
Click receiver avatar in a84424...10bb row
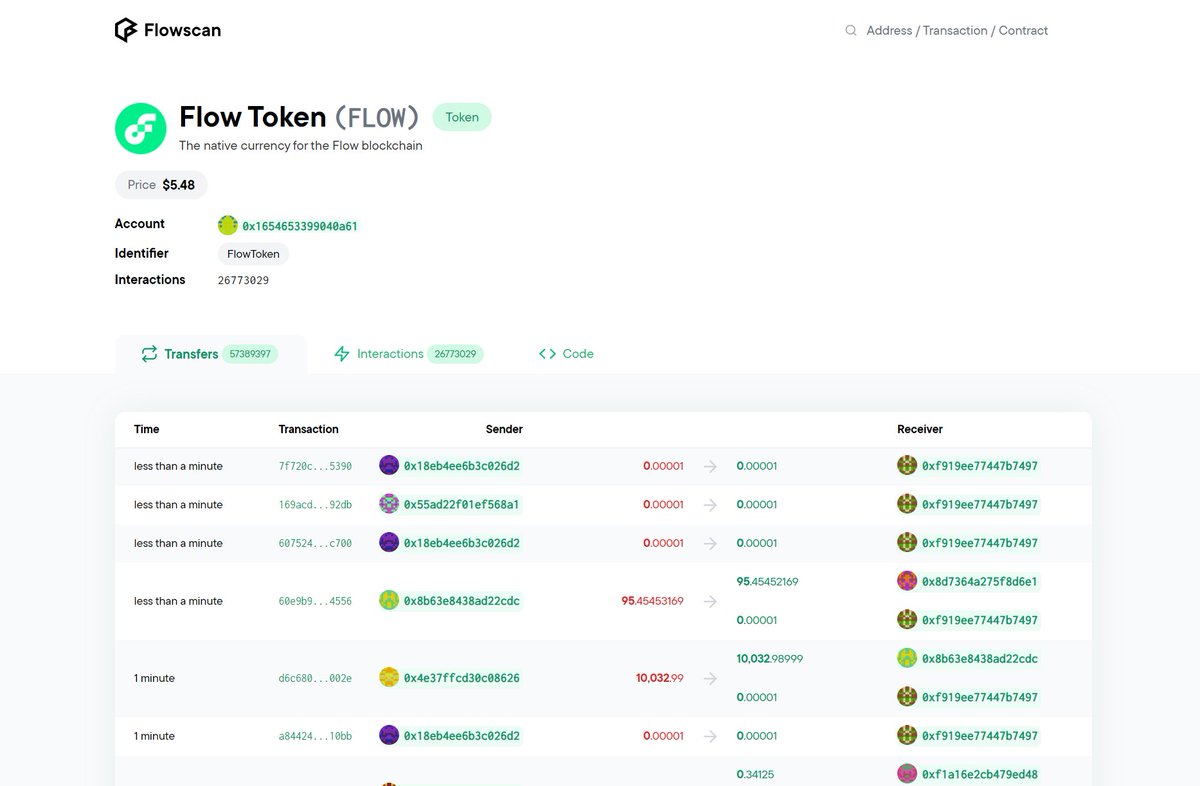pyautogui.click(x=907, y=735)
